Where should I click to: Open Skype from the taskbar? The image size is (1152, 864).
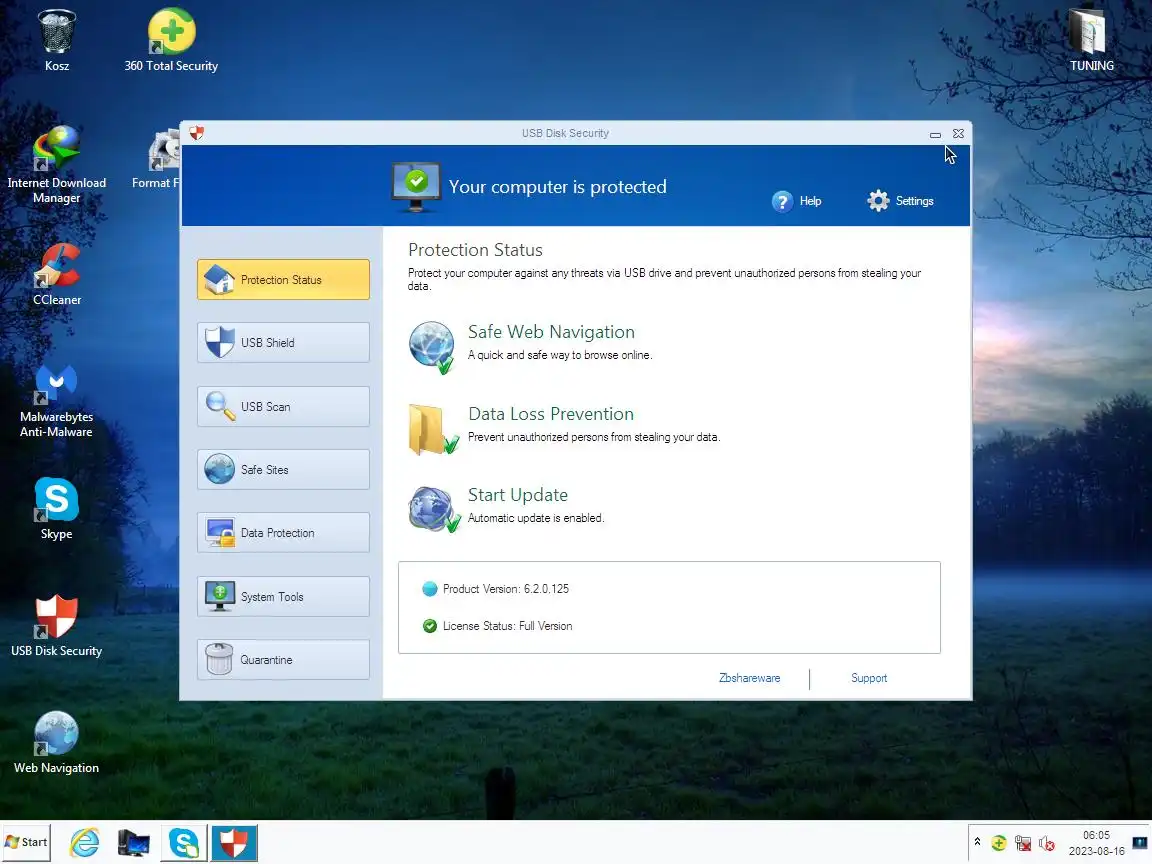[184, 842]
